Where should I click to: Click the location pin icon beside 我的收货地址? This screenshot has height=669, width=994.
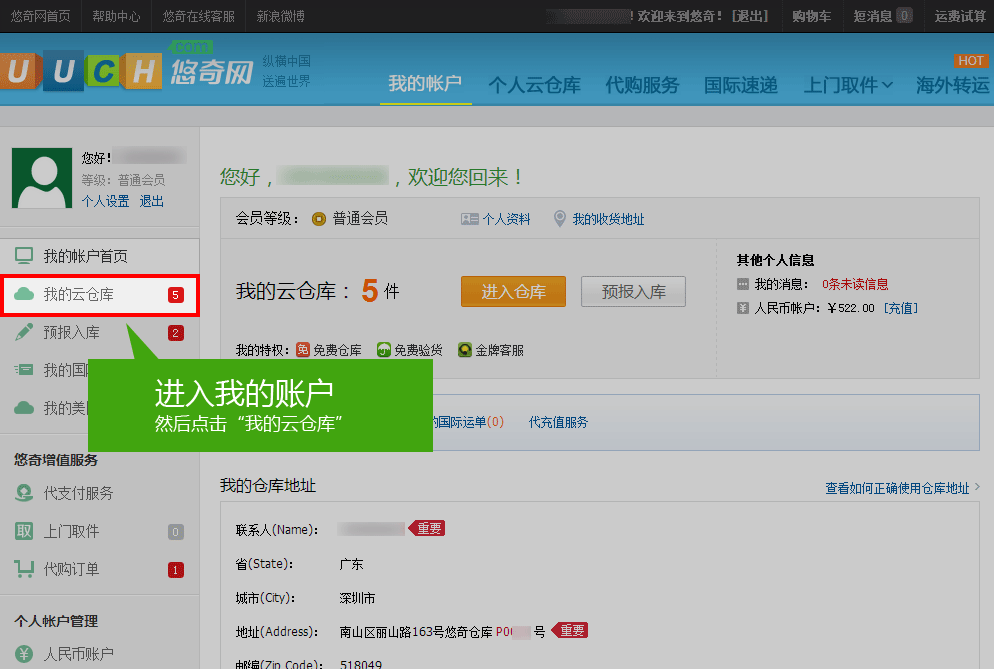coord(560,219)
